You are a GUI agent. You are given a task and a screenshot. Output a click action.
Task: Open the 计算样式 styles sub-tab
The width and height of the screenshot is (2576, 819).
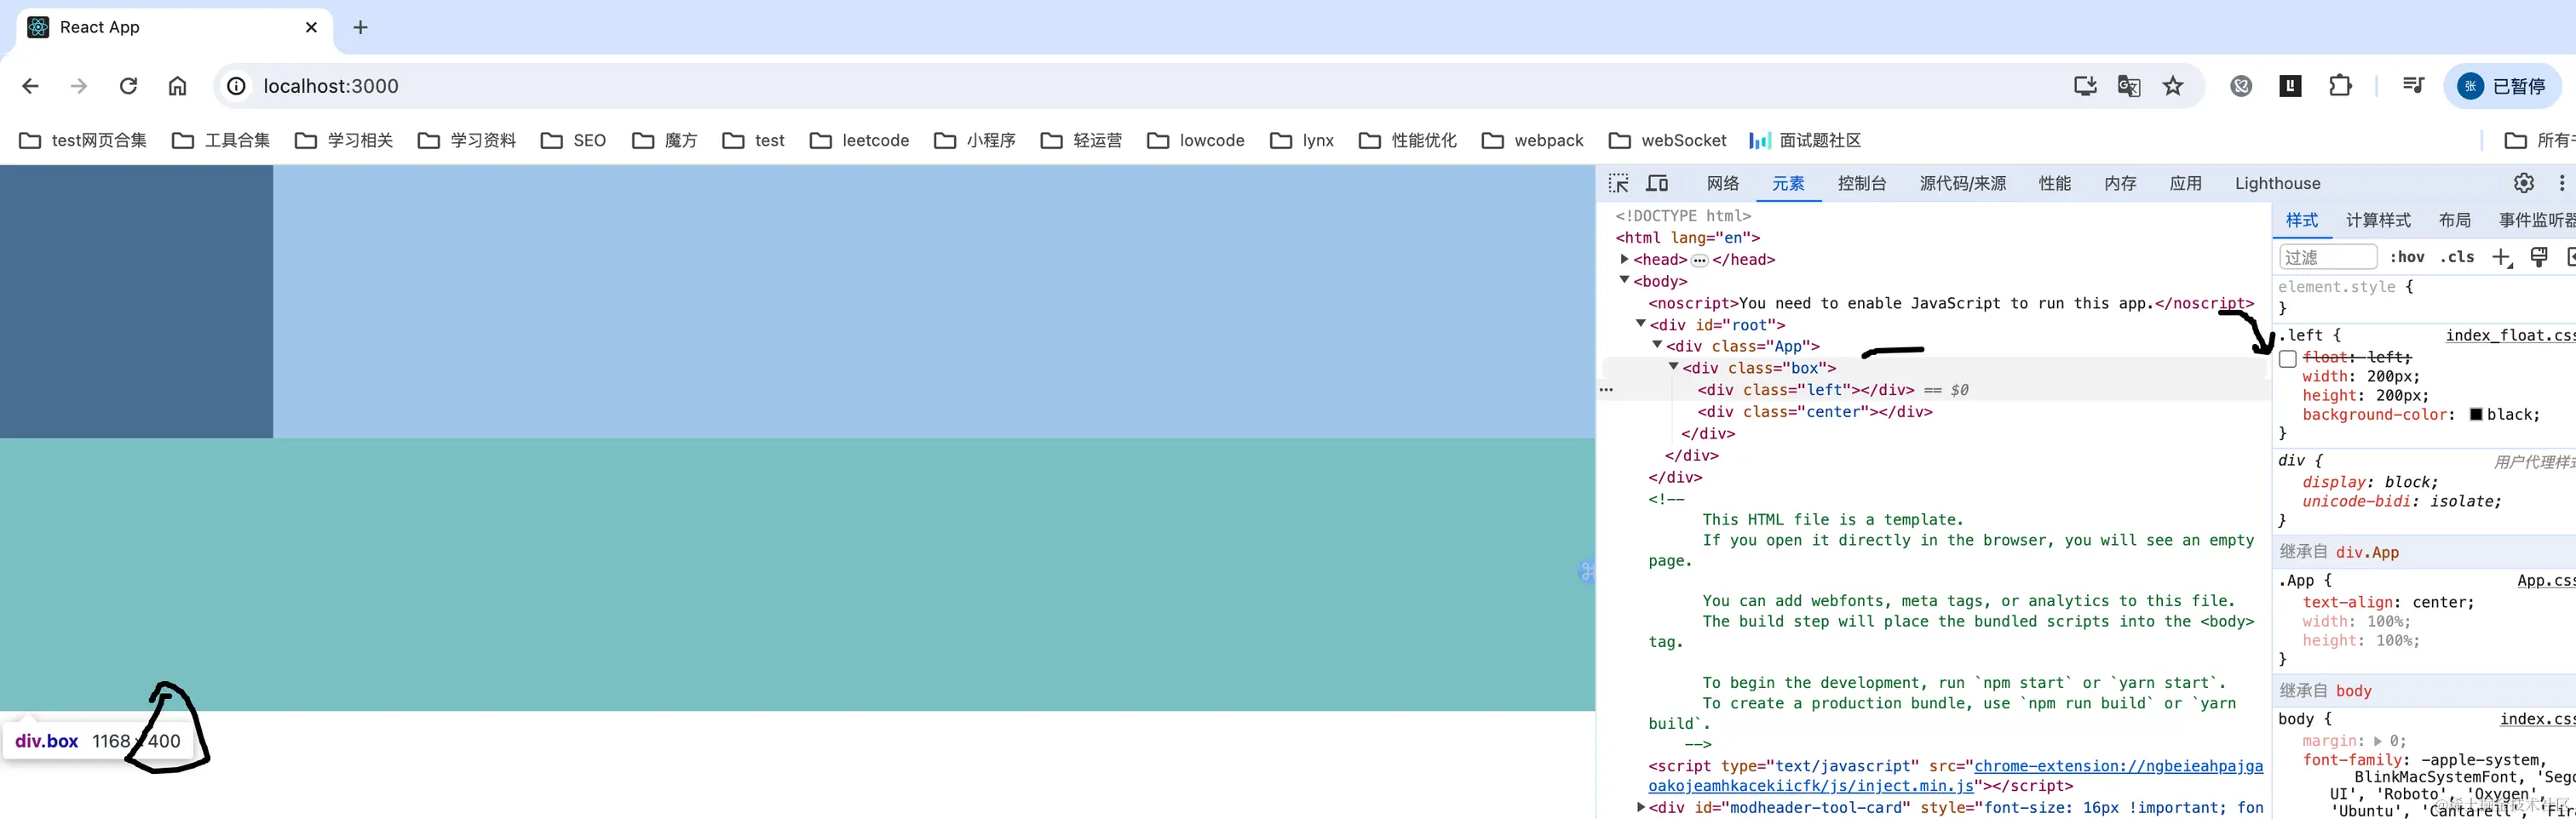point(2378,220)
